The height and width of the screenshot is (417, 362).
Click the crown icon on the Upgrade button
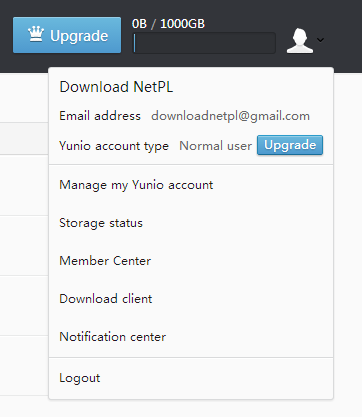[36, 35]
